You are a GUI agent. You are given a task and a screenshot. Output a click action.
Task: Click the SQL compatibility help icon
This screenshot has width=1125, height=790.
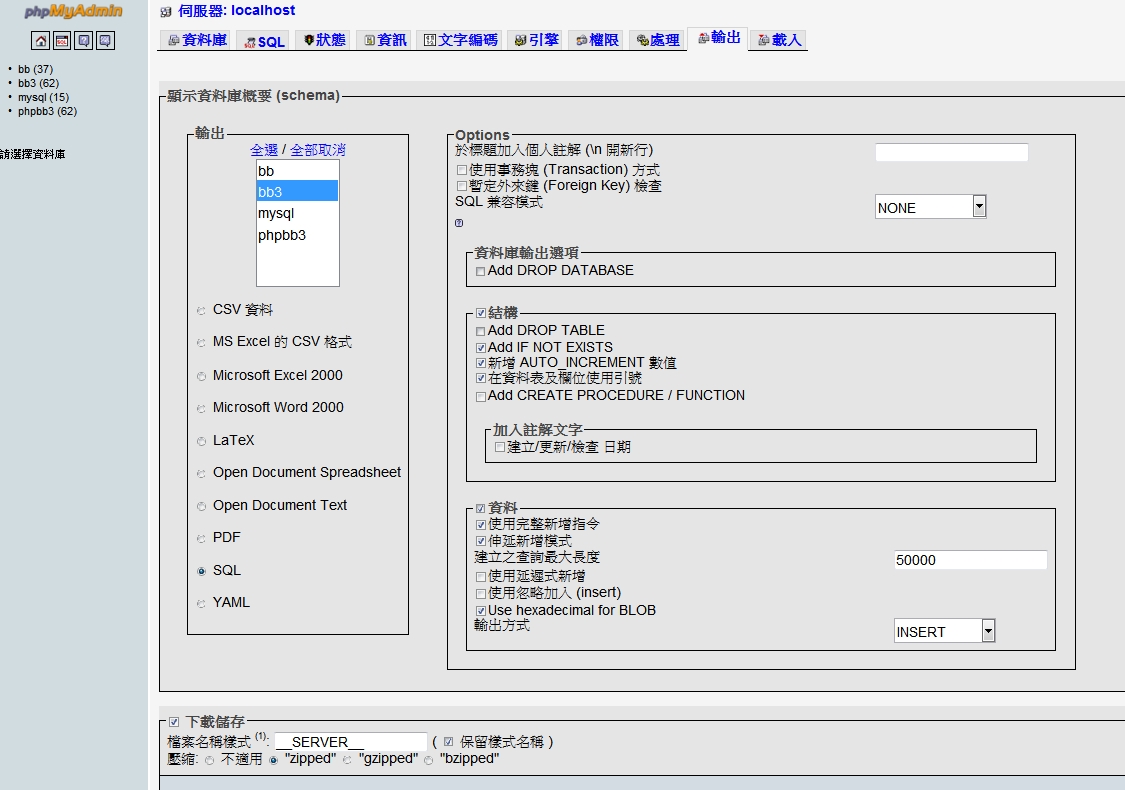(459, 222)
